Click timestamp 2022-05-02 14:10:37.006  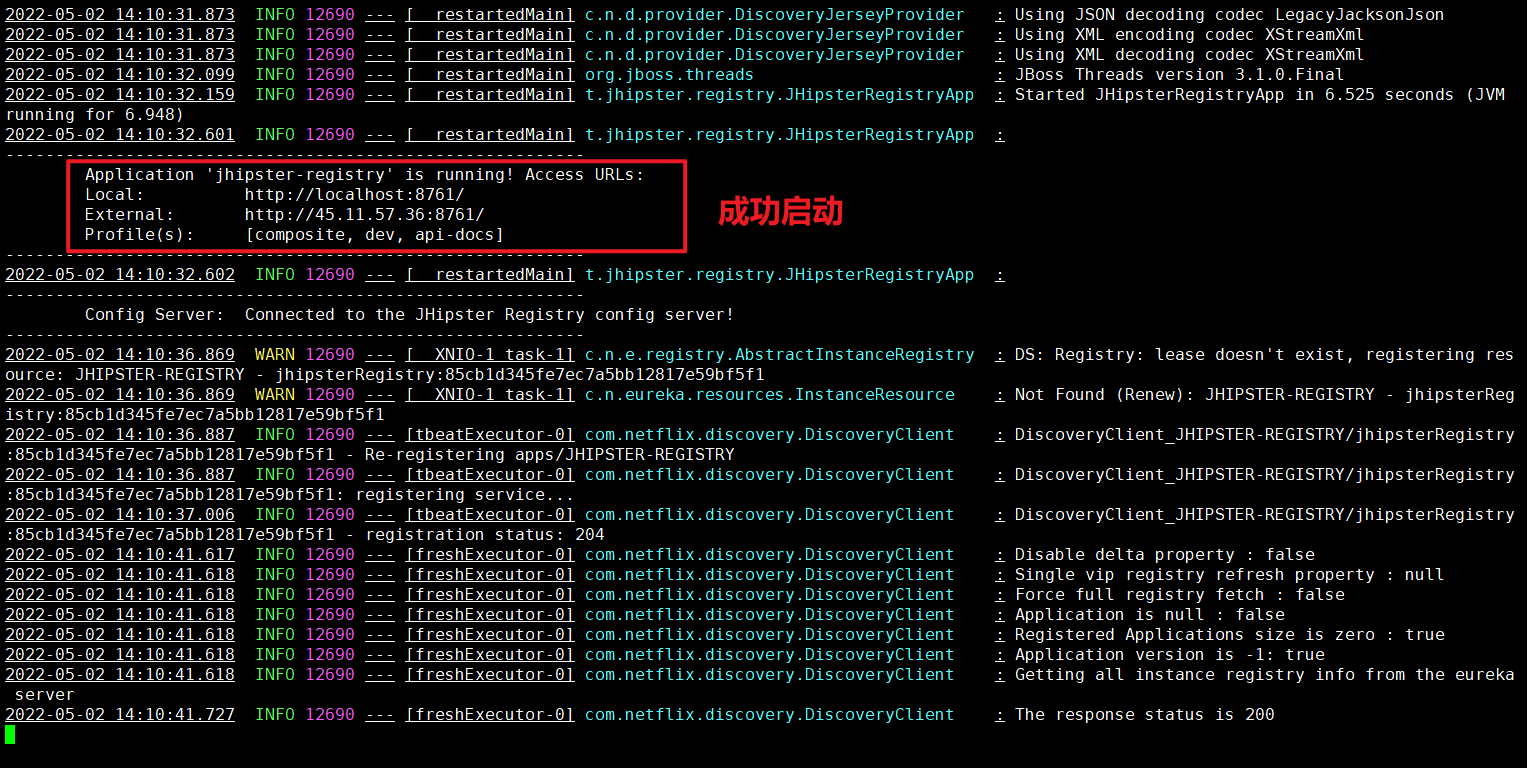coord(120,514)
